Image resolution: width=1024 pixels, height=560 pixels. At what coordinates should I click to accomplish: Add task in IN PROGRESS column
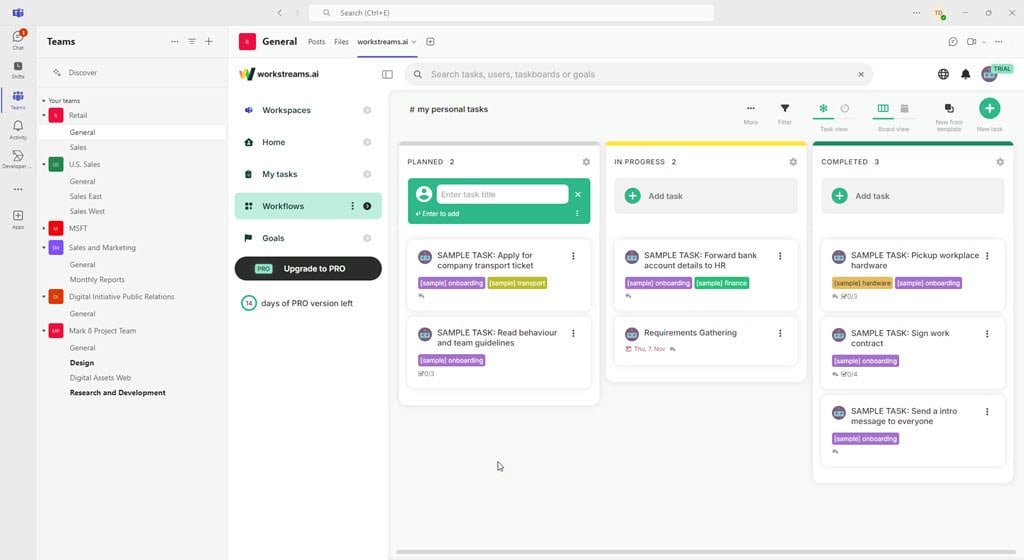(706, 196)
